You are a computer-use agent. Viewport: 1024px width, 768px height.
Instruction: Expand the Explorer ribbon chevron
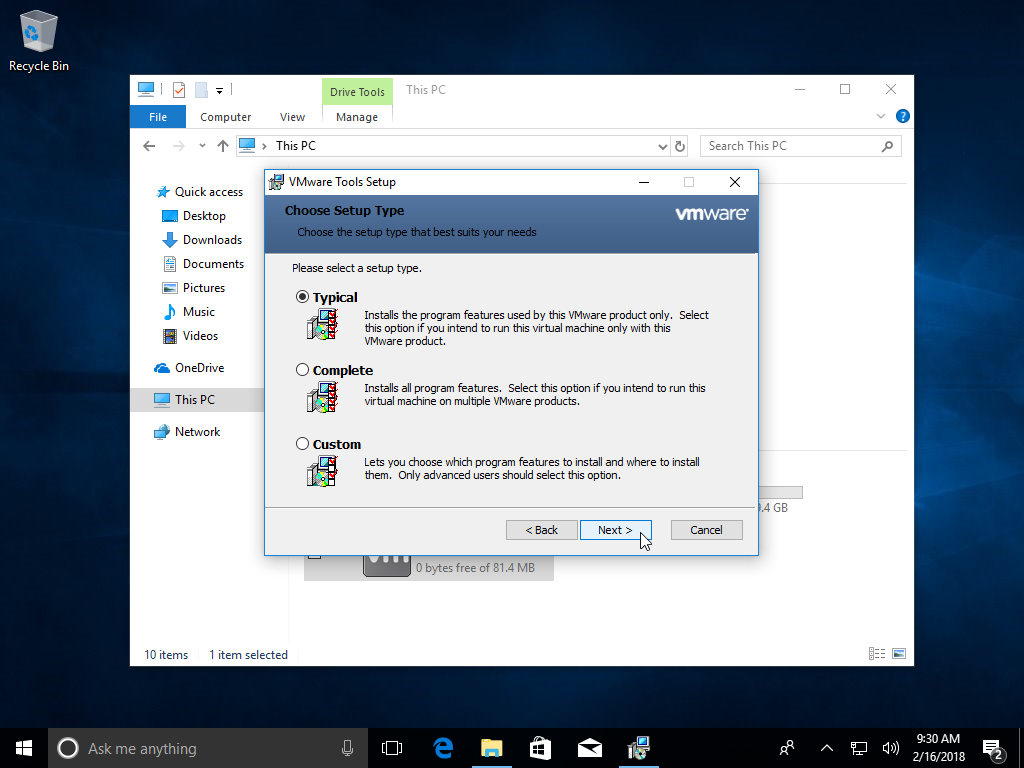[881, 117]
